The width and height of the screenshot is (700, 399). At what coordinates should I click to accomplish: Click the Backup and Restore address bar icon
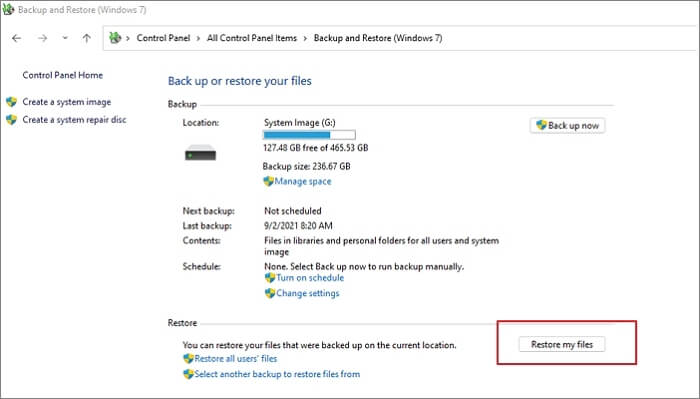coord(115,38)
